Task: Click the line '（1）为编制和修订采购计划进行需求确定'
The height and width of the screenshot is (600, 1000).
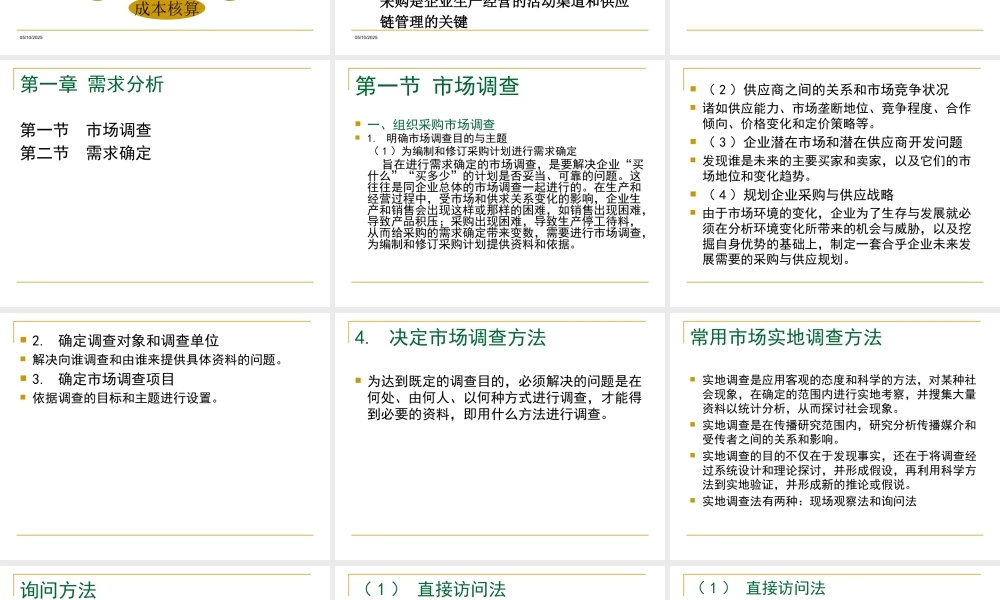Action: tap(475, 151)
